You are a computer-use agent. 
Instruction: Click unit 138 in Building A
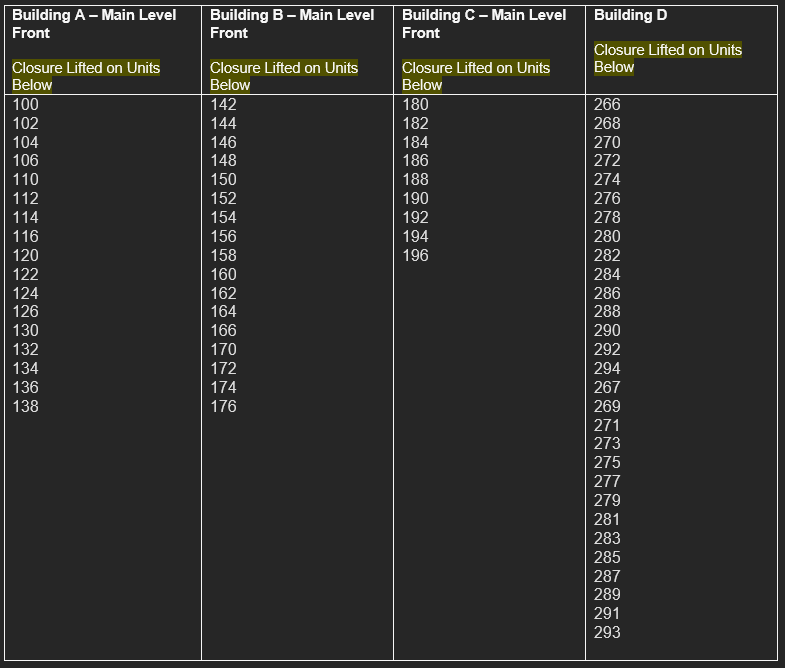coord(25,406)
